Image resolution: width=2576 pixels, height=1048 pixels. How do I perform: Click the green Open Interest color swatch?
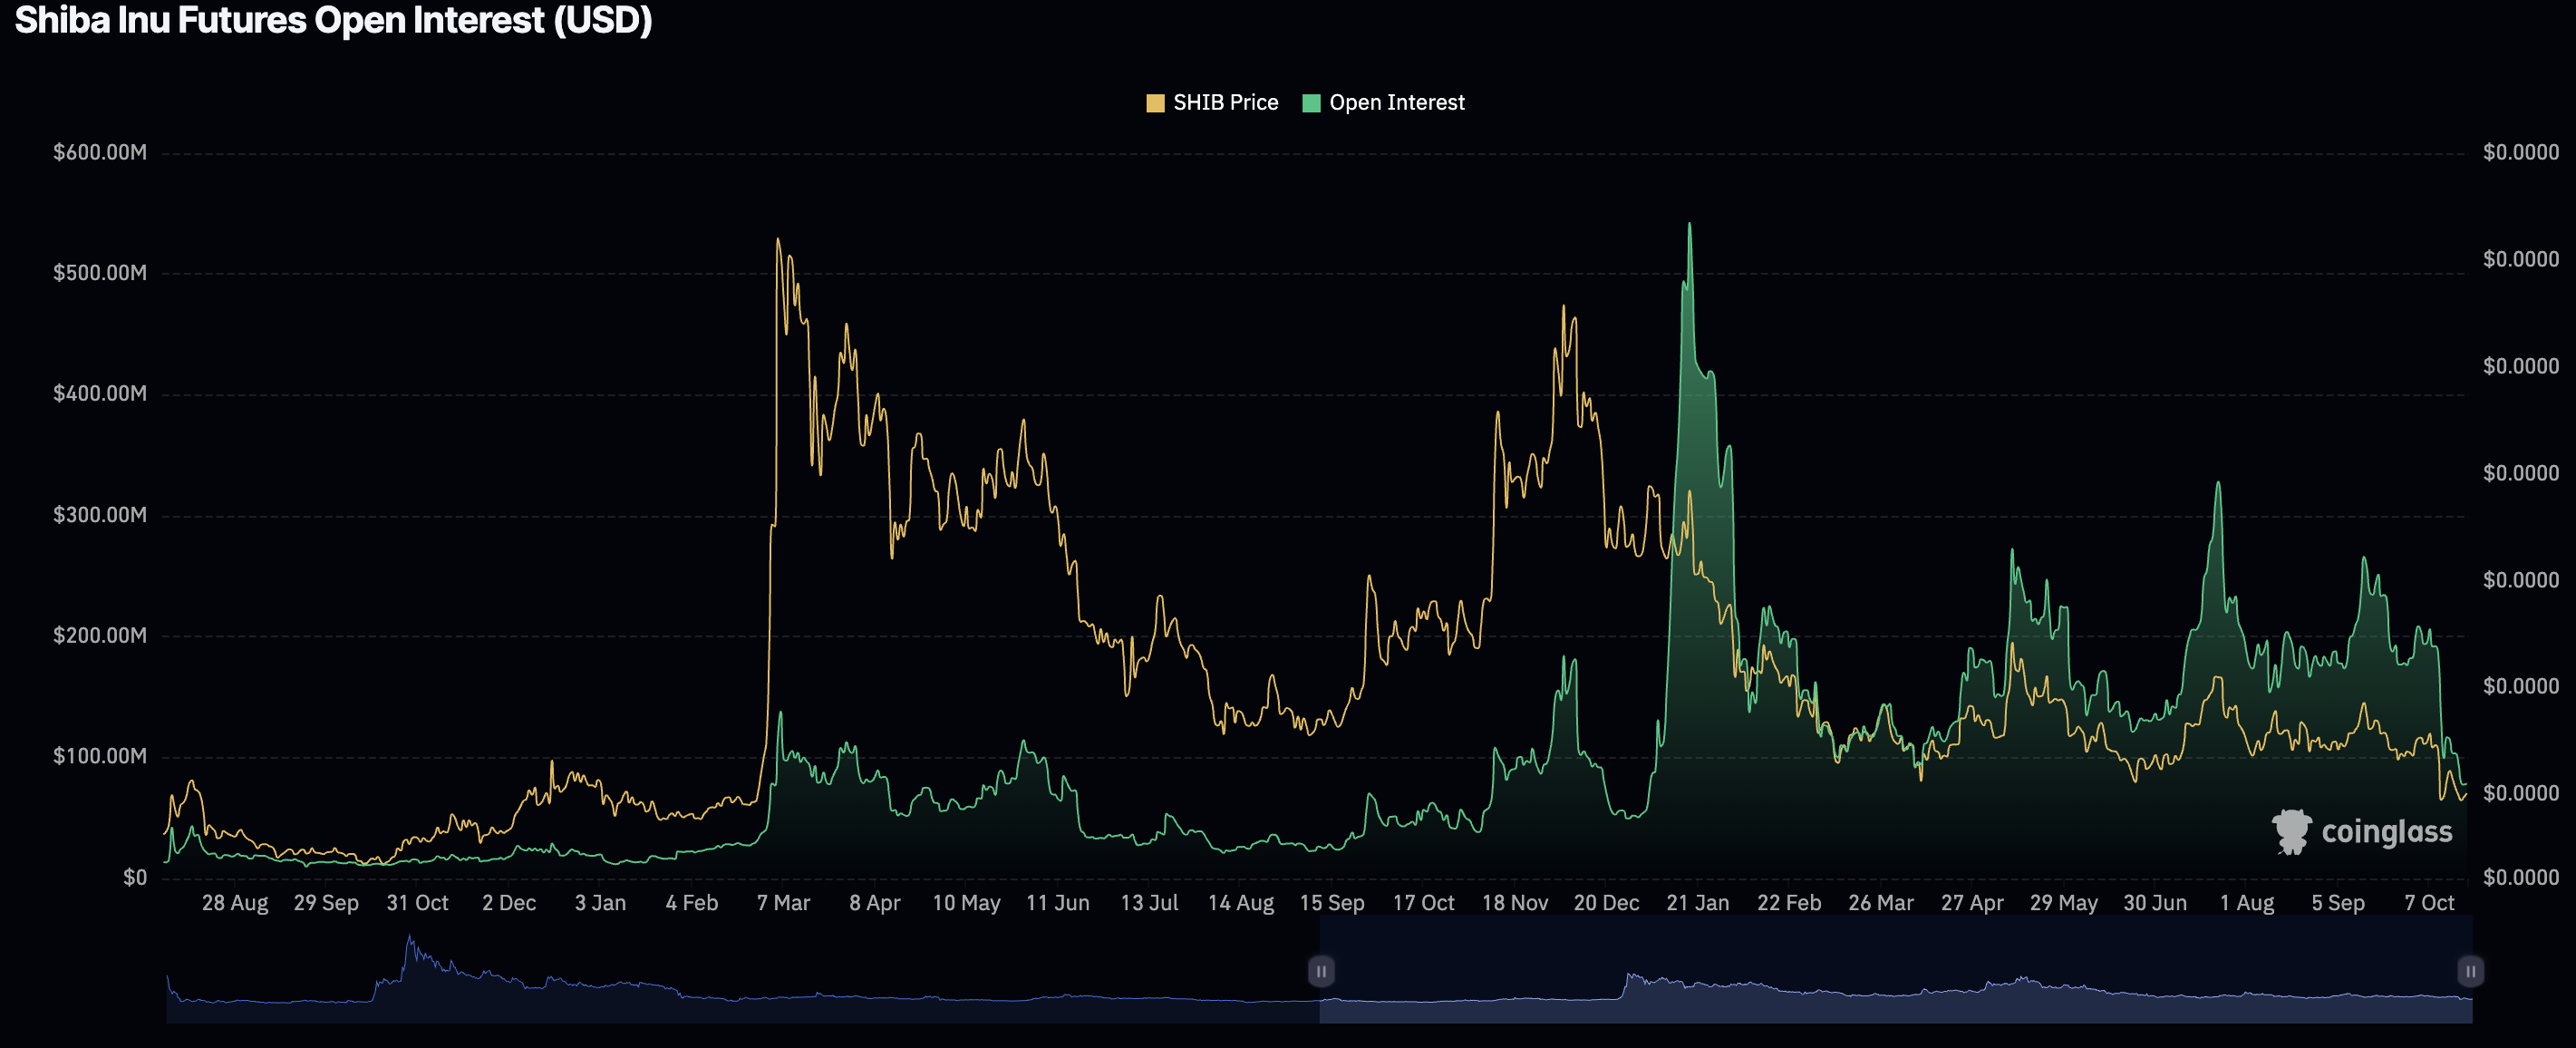pos(1311,103)
